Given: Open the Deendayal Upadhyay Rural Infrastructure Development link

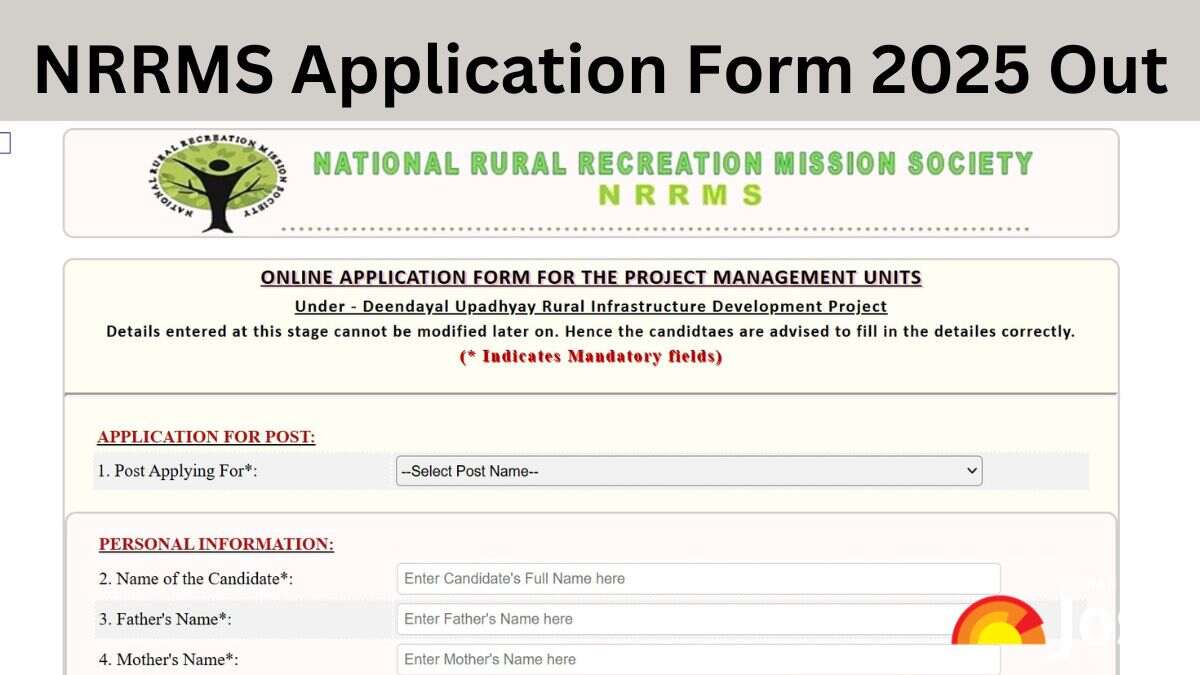Looking at the screenshot, I should (592, 306).
